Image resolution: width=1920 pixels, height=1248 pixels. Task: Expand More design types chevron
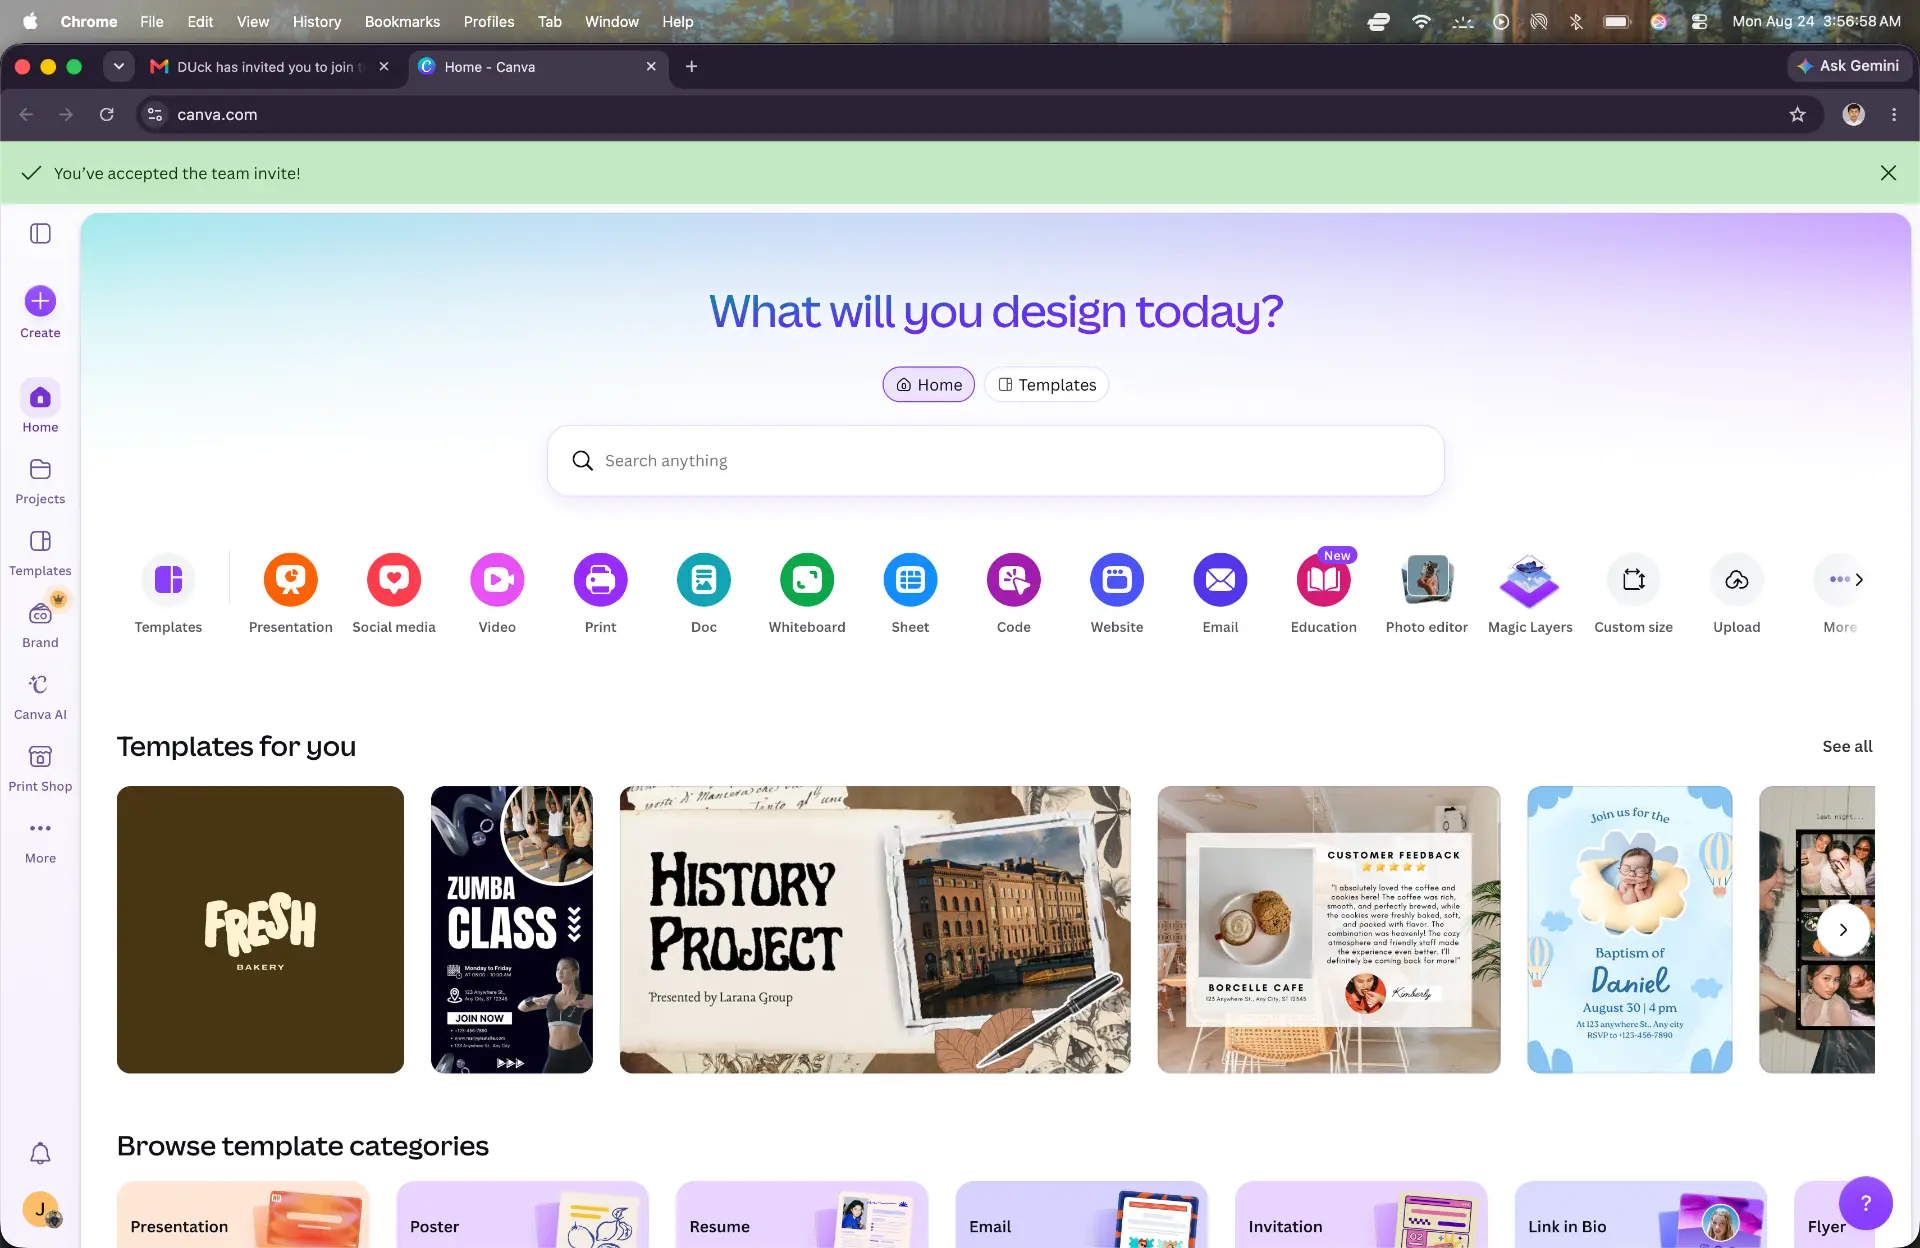pyautogui.click(x=1859, y=579)
